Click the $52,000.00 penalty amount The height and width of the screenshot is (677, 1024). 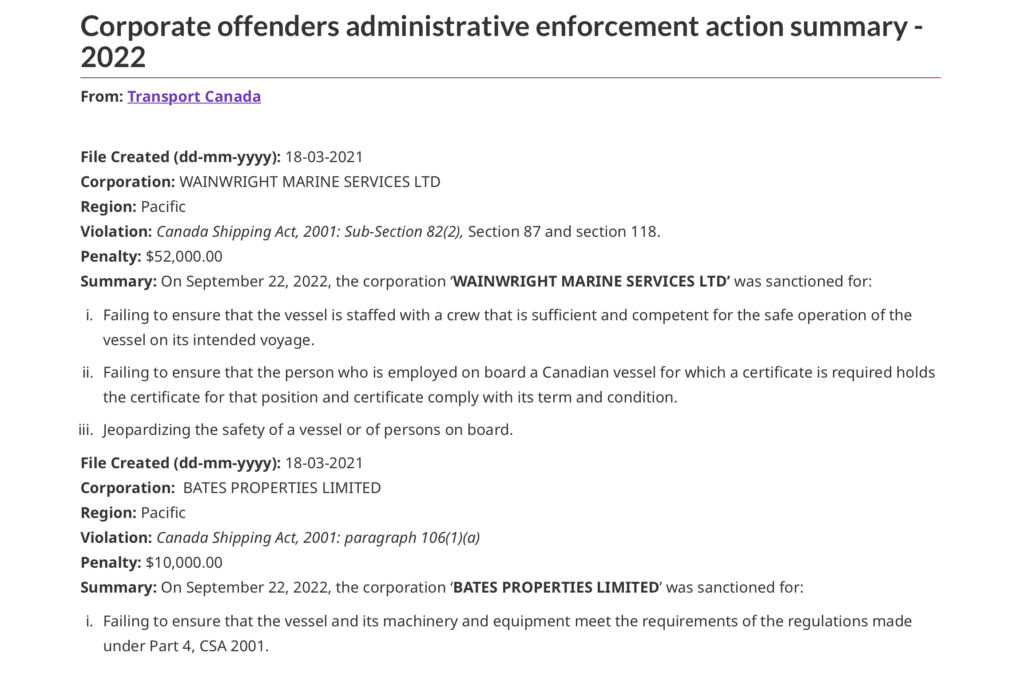tap(184, 256)
